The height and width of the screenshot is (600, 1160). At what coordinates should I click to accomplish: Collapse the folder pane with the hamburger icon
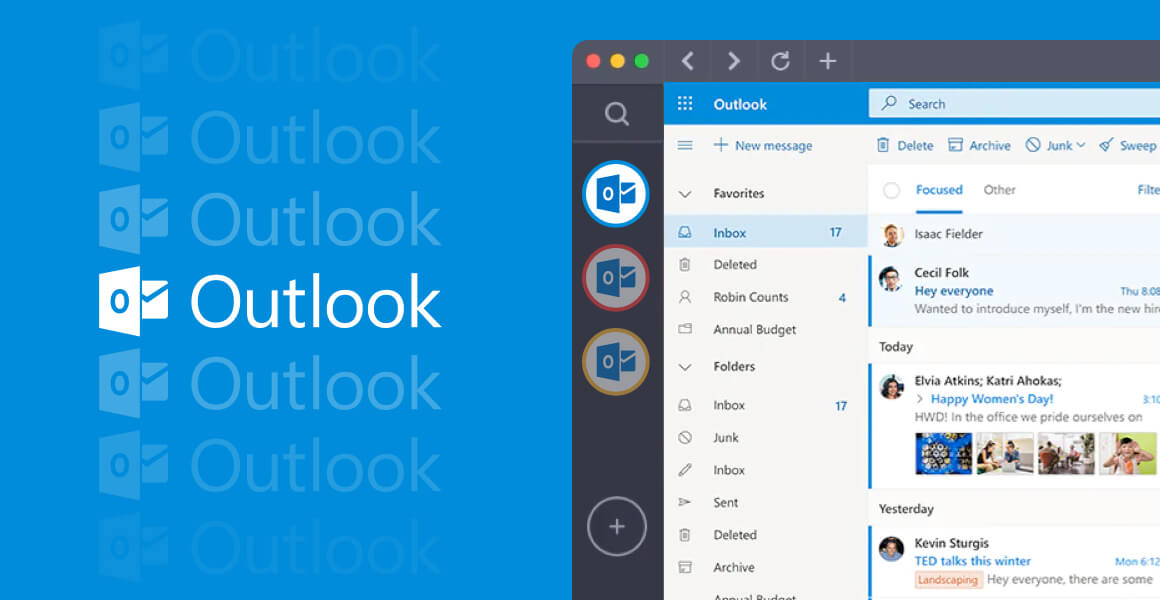686,145
